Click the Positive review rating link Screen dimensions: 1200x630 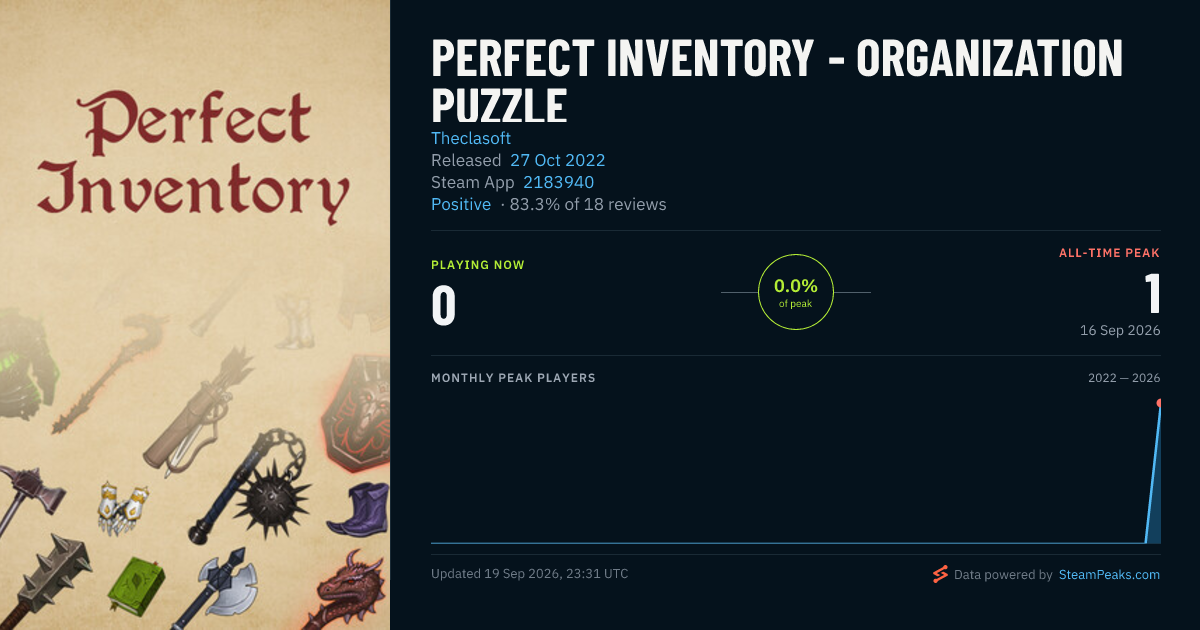(461, 204)
